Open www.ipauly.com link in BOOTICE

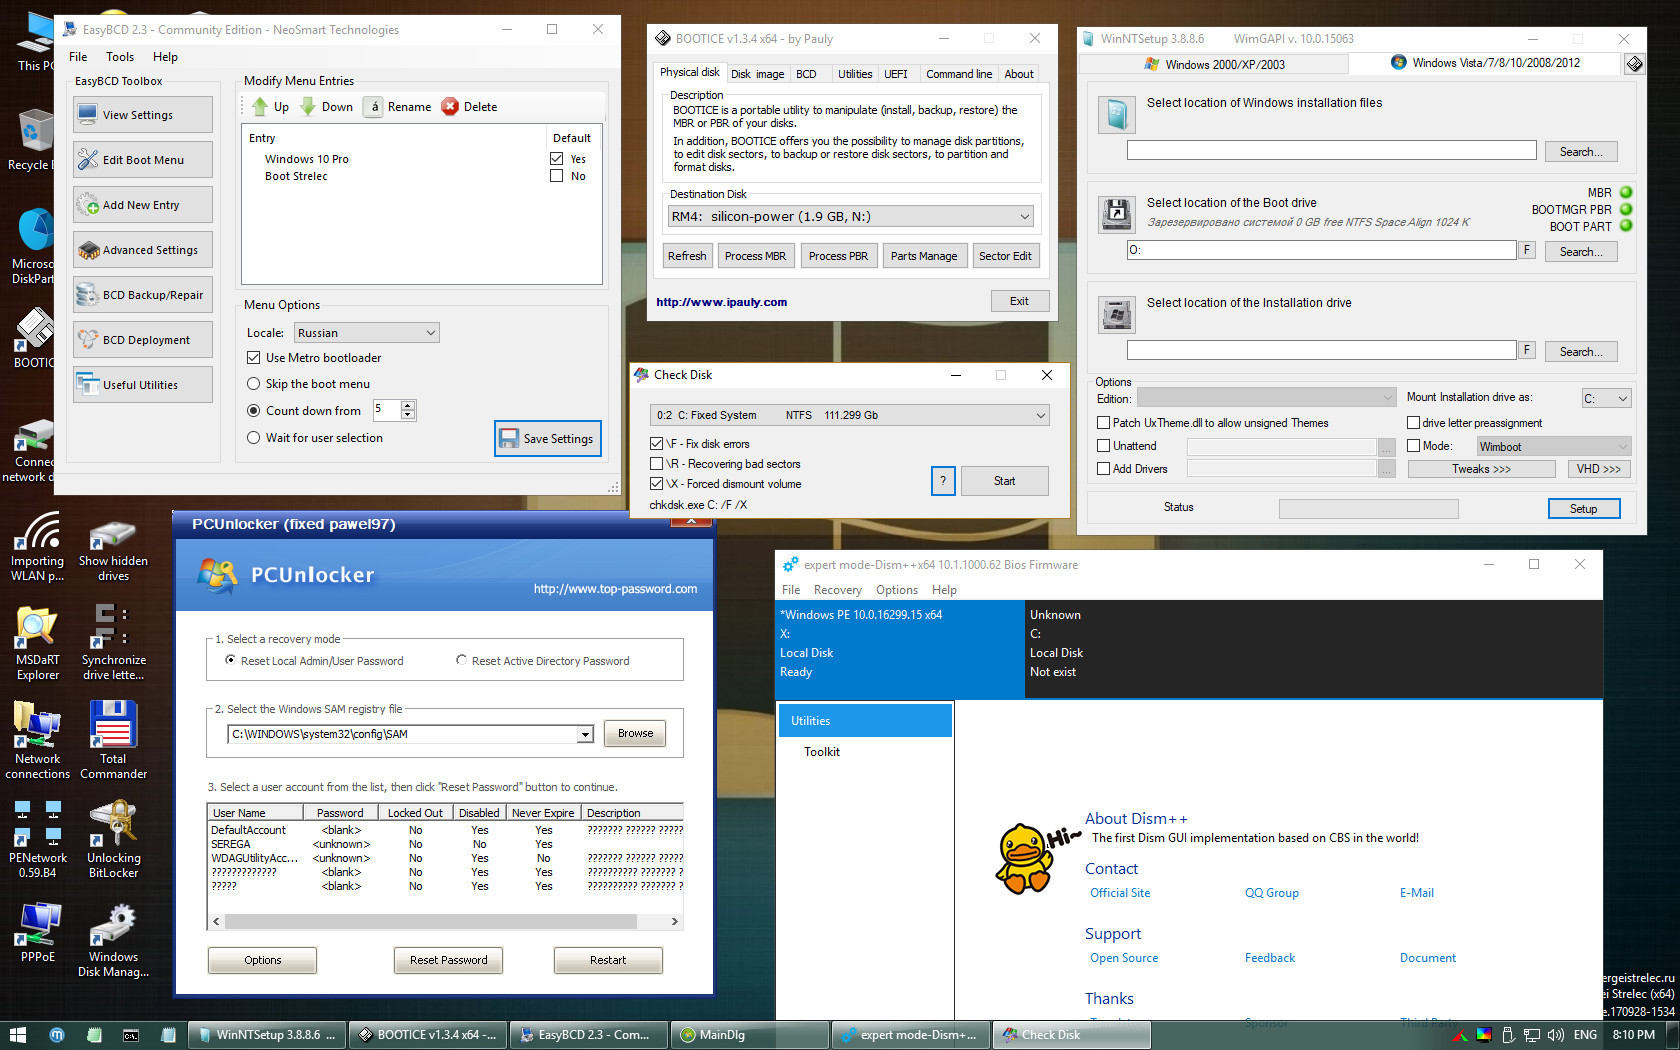click(721, 302)
